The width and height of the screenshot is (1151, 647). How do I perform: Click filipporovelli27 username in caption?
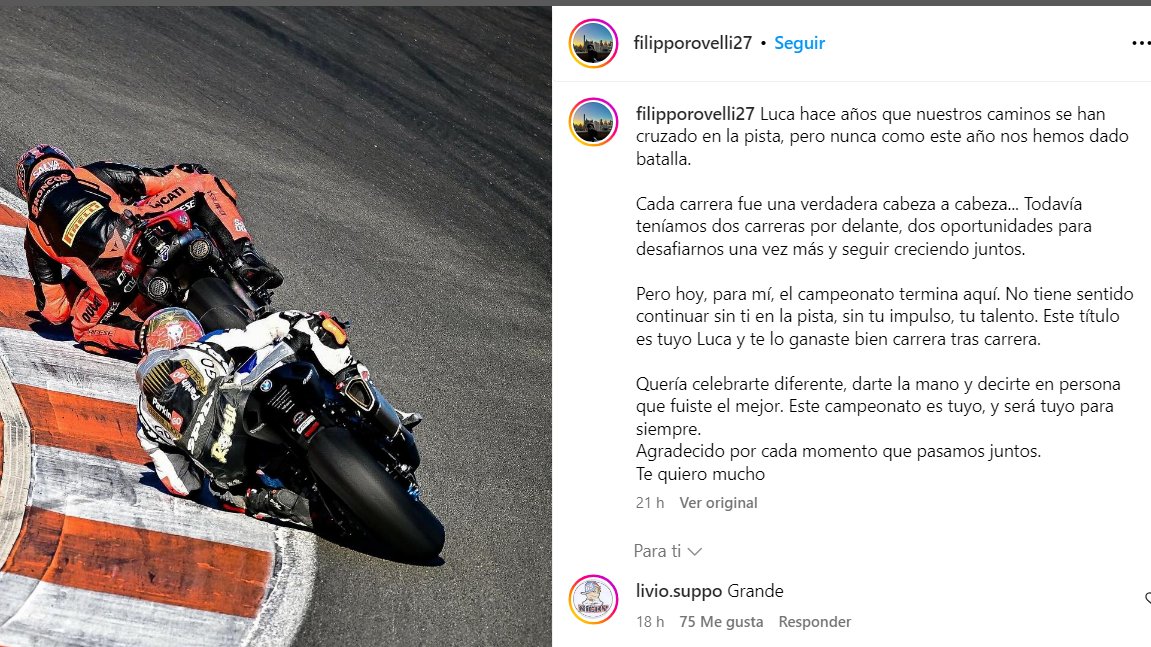[x=694, y=114]
